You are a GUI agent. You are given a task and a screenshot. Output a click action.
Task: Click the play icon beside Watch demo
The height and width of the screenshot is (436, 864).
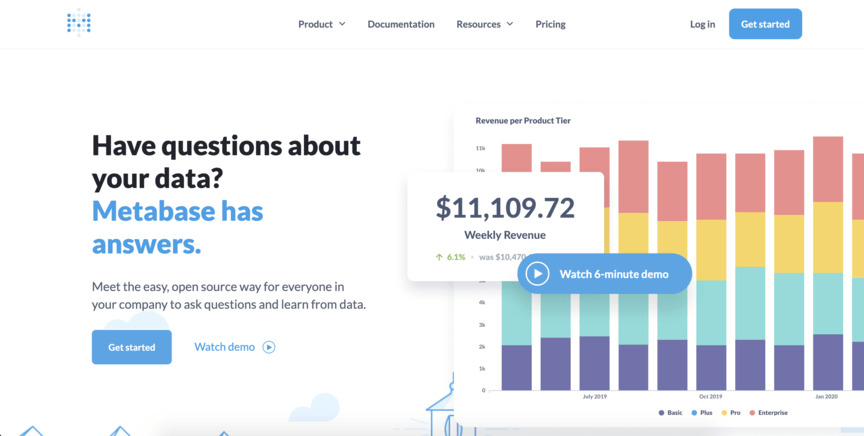click(x=268, y=347)
